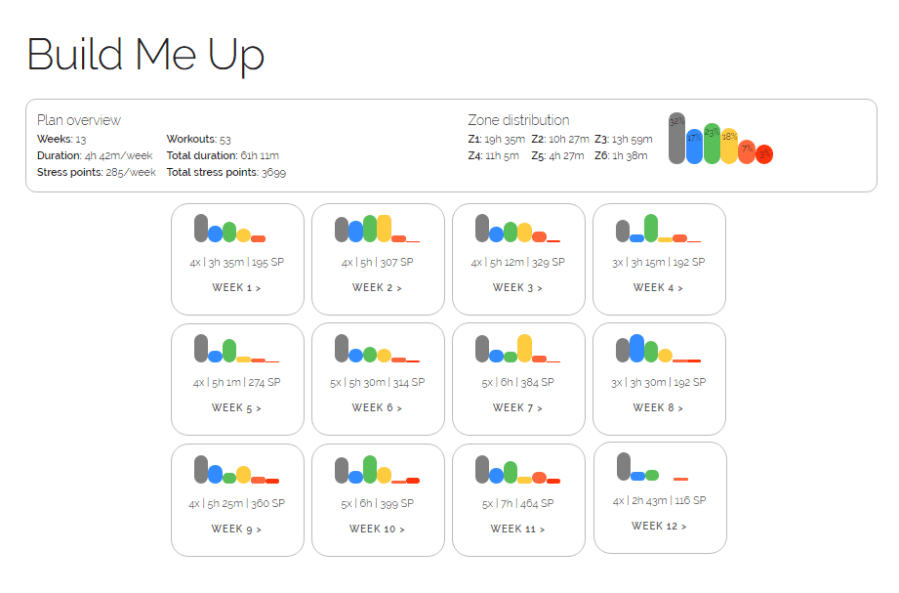Expand Week 4 using its chevron
Screen dimensions: 899x593
tap(682, 288)
